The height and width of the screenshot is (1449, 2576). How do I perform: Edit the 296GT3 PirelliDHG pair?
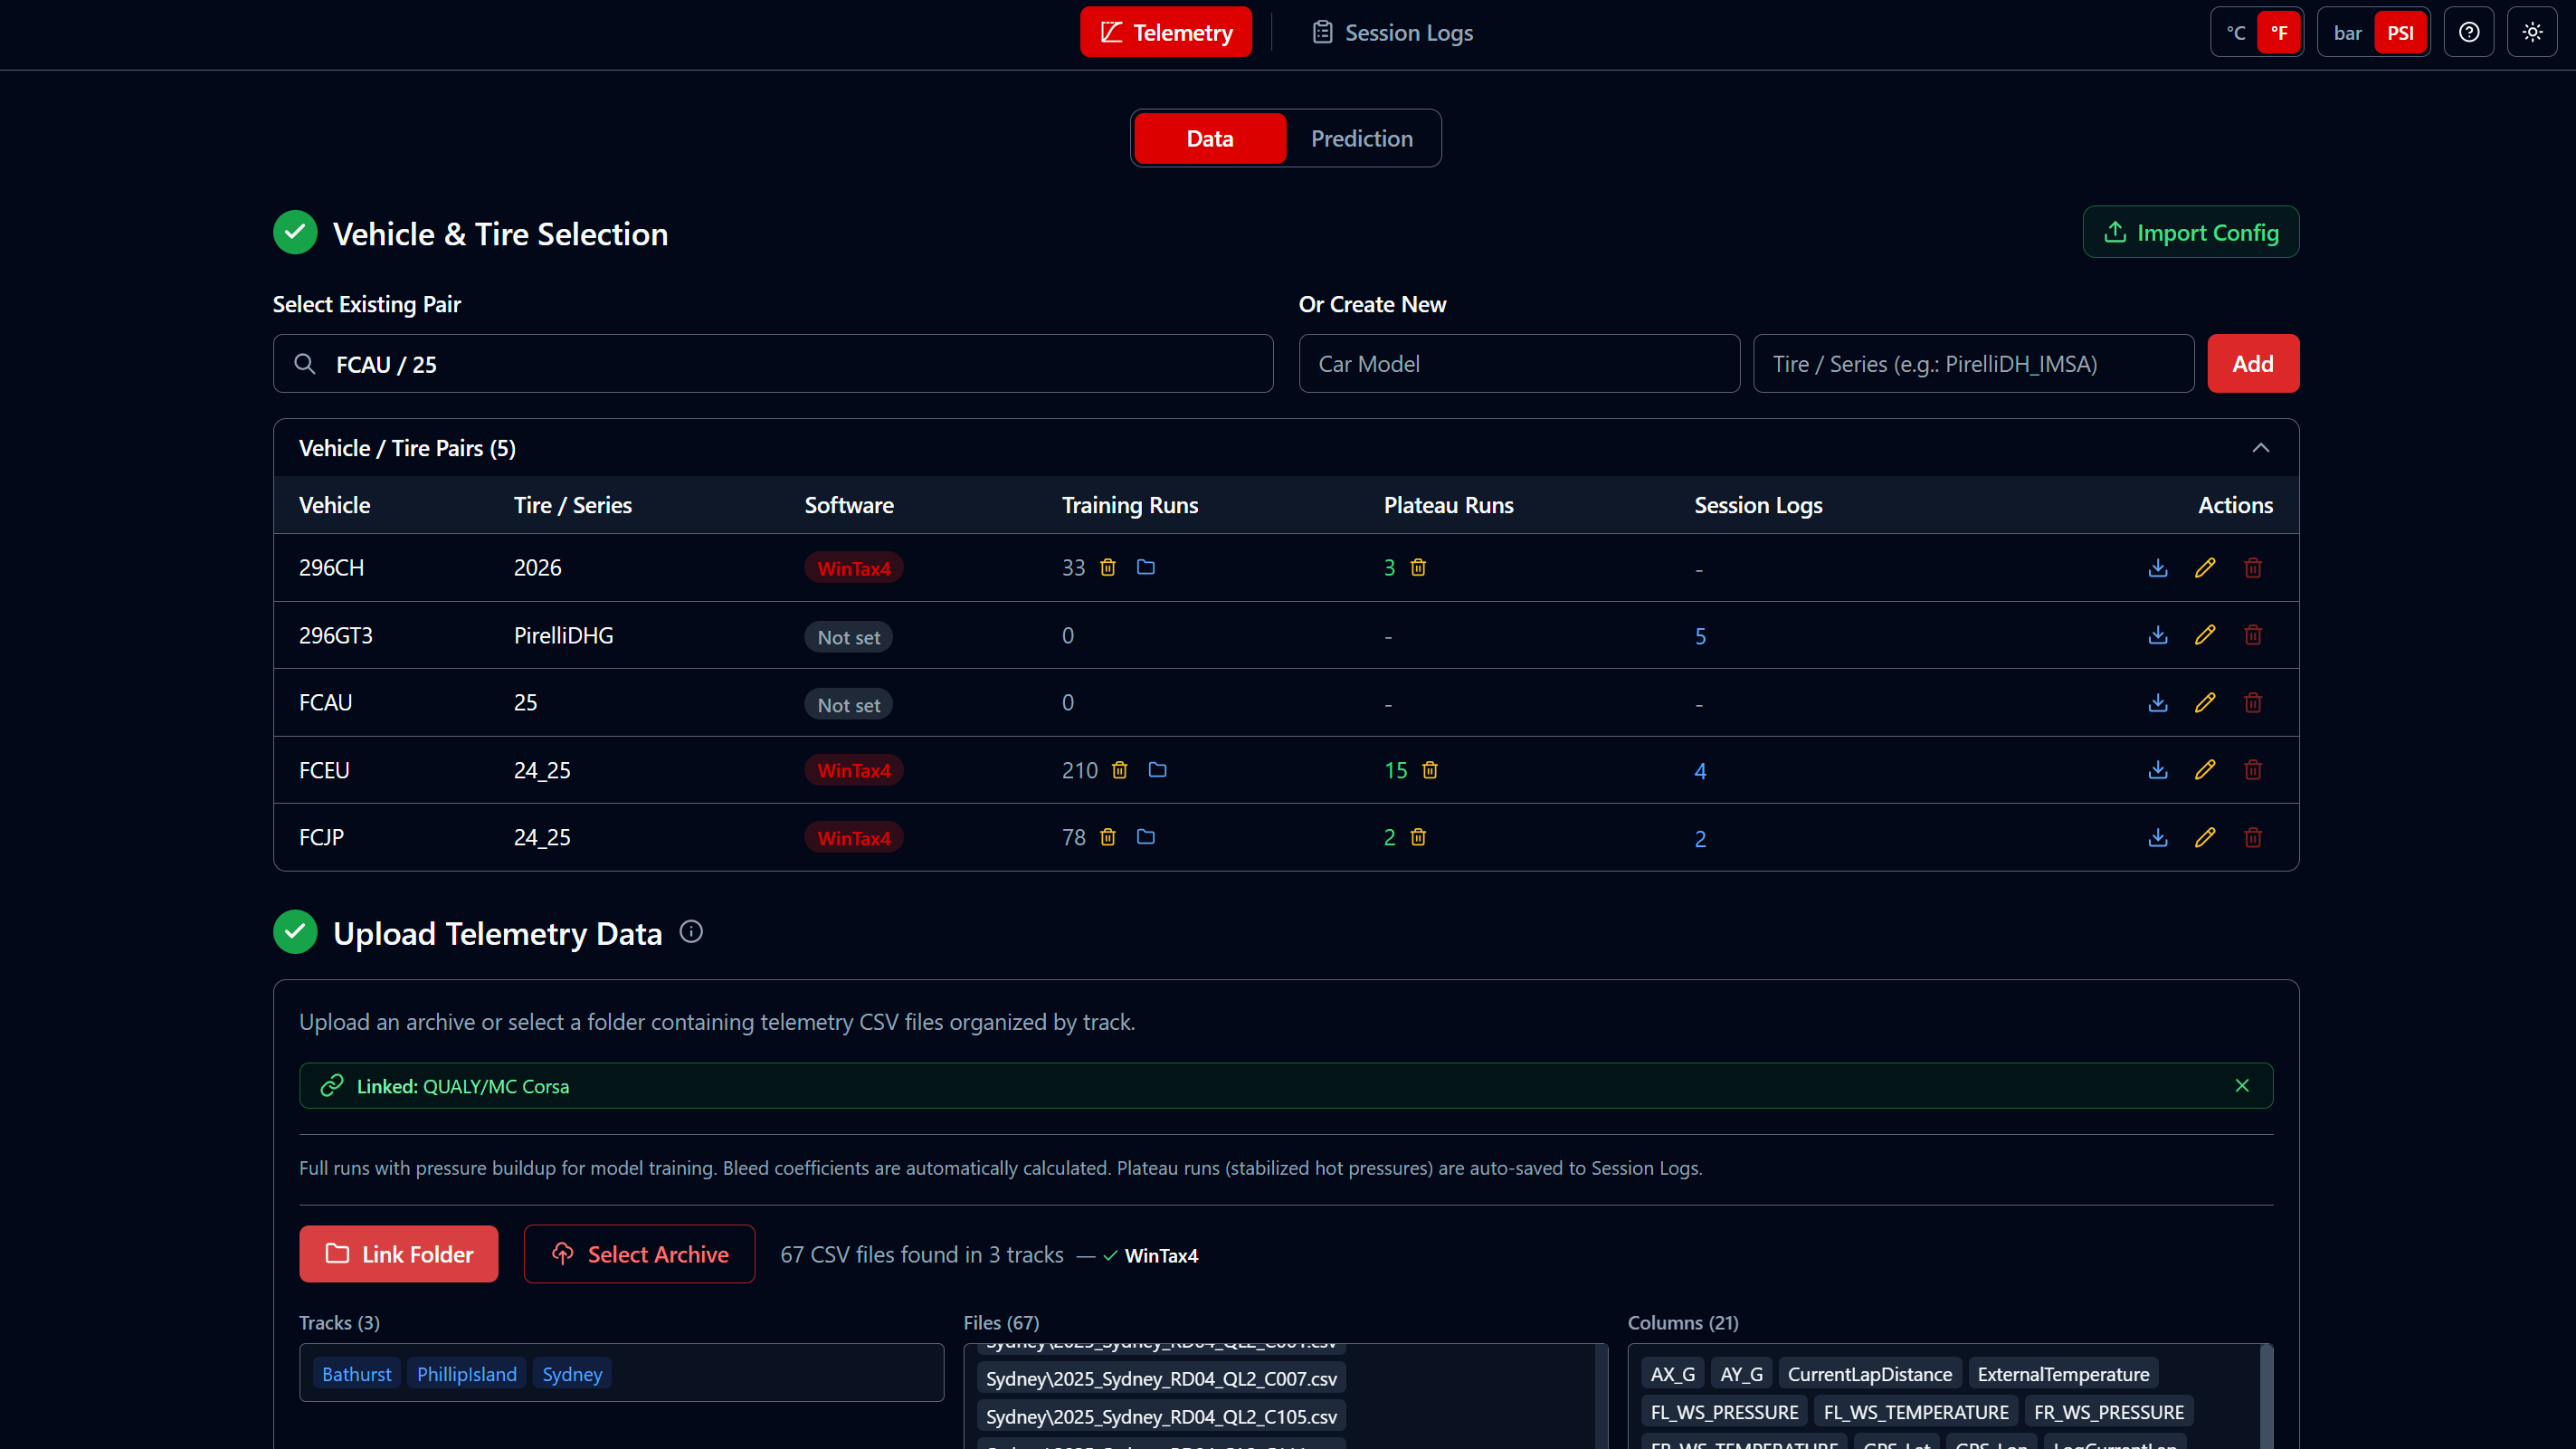click(2205, 635)
